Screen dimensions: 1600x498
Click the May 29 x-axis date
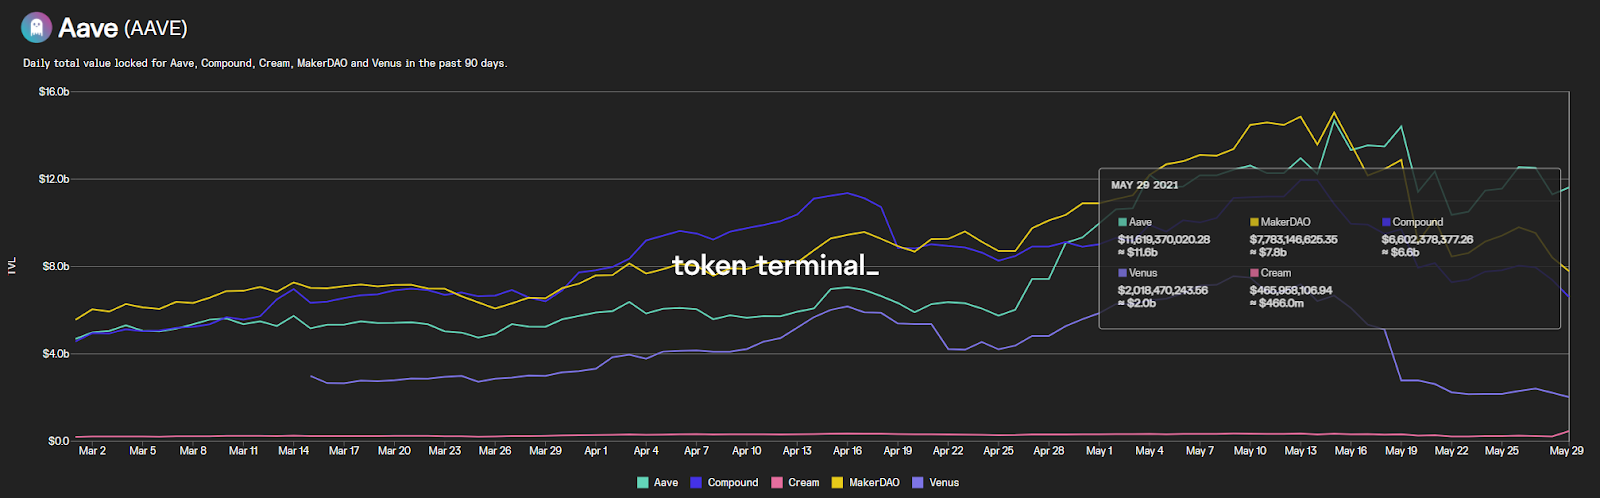(x=1566, y=451)
